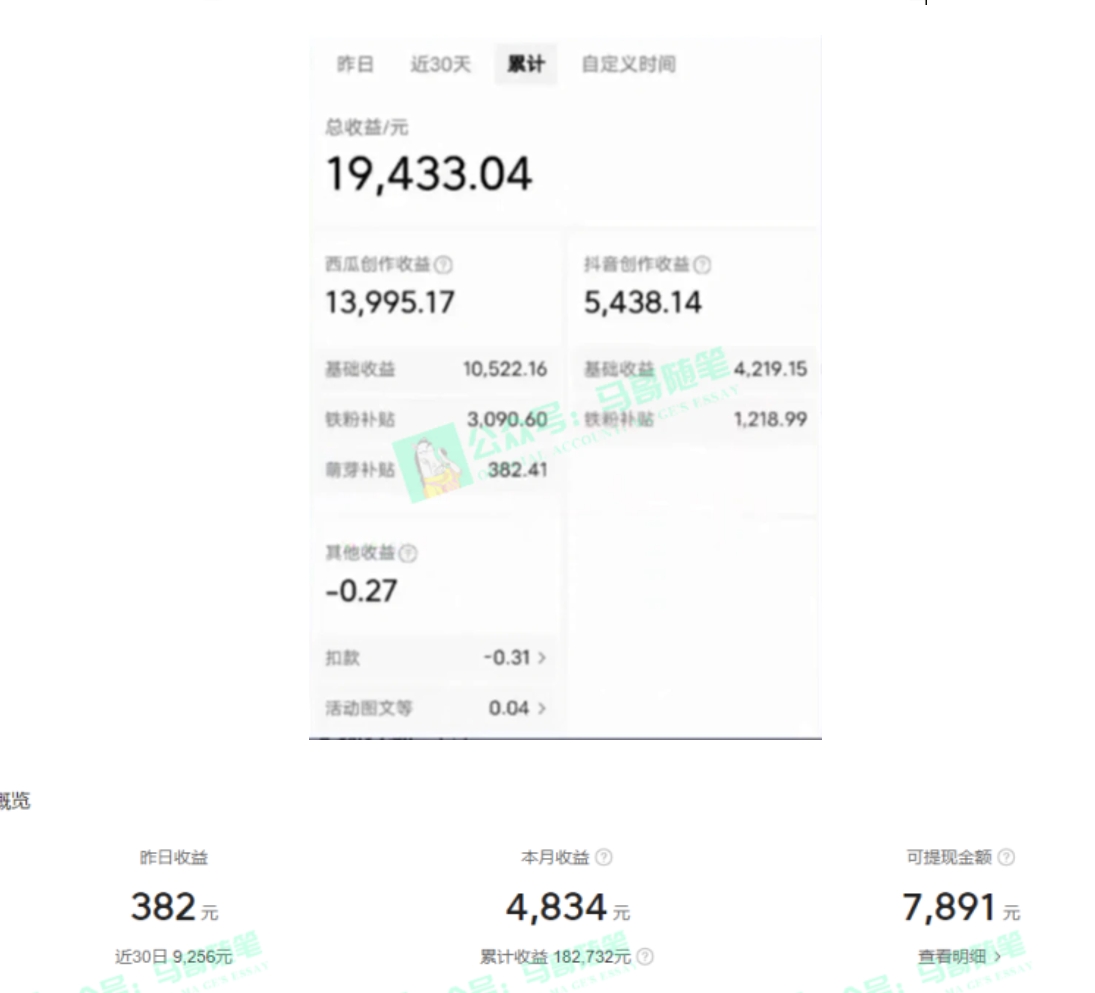This screenshot has height=993, width=1095.
Task: Click help icon beside 抖音创作收益
Action: [x=703, y=265]
